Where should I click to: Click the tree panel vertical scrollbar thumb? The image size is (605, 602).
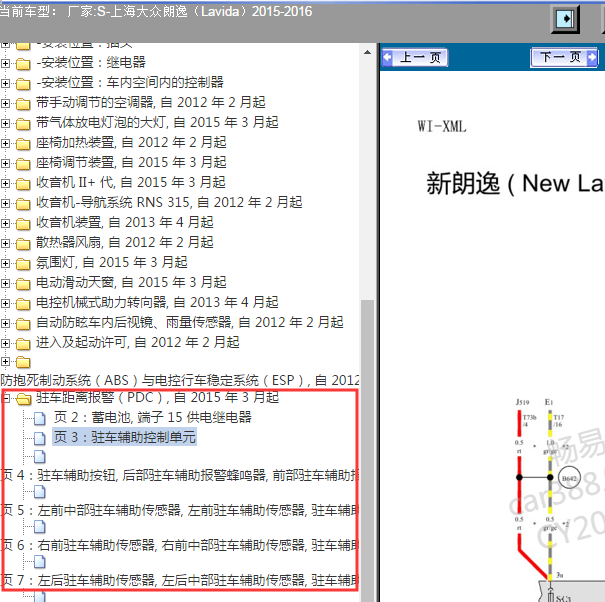coord(367,450)
